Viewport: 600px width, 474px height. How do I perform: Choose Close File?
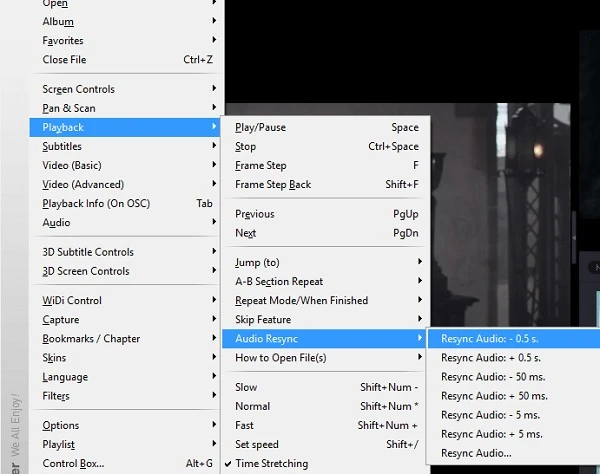124,60
